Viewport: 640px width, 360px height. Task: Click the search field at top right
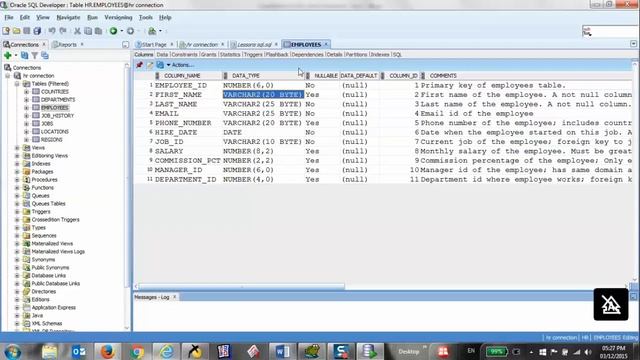click(x=610, y=31)
